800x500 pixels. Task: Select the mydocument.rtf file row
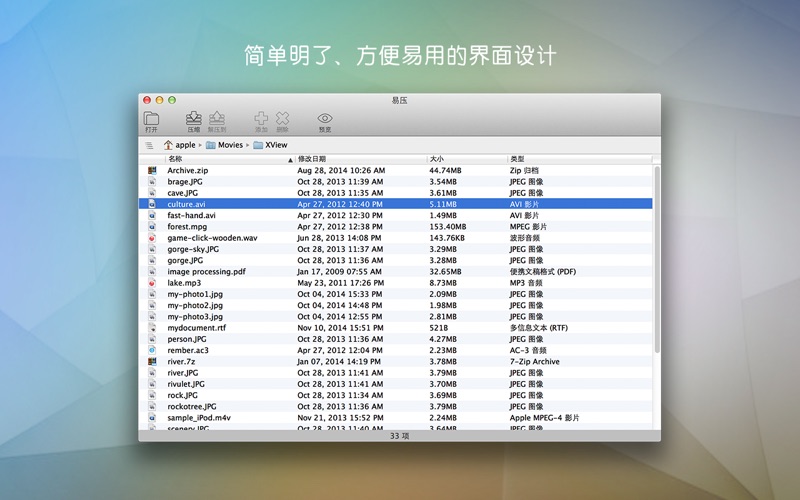click(x=196, y=328)
